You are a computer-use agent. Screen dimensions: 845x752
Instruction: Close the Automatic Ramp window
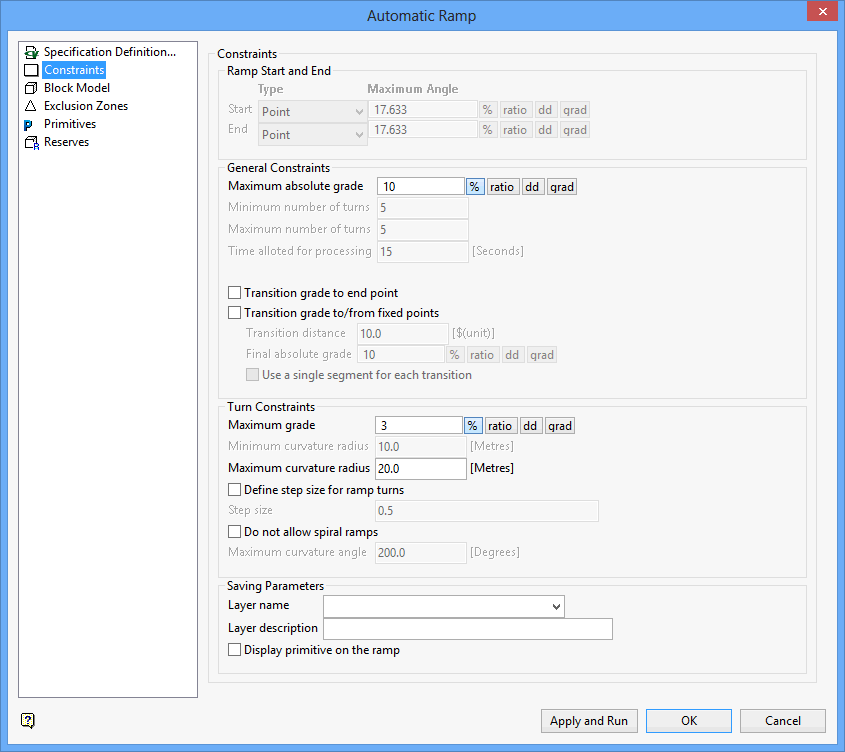pos(822,11)
